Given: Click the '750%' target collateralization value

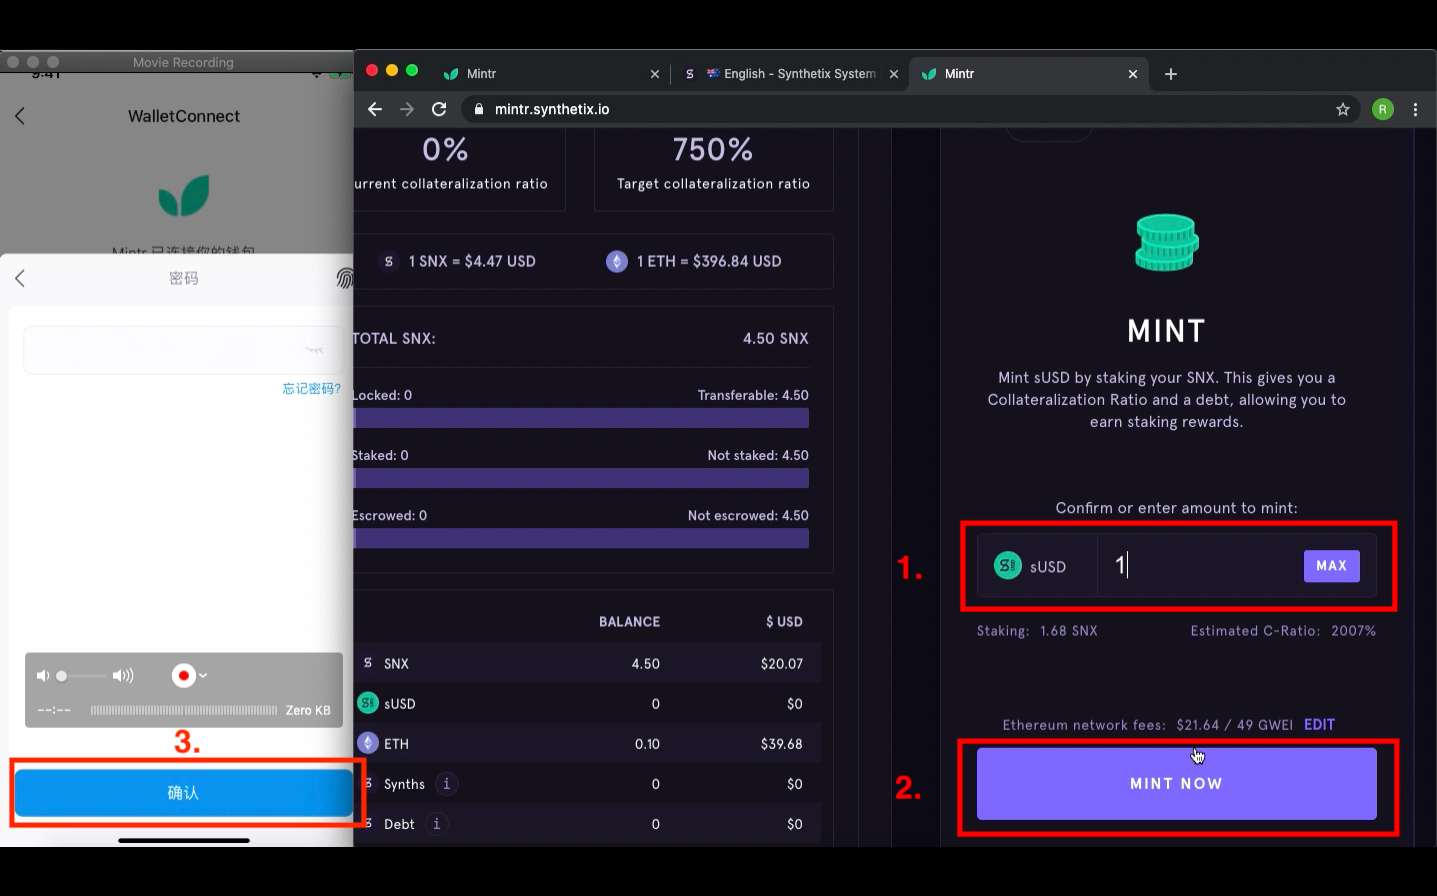Looking at the screenshot, I should (x=713, y=150).
